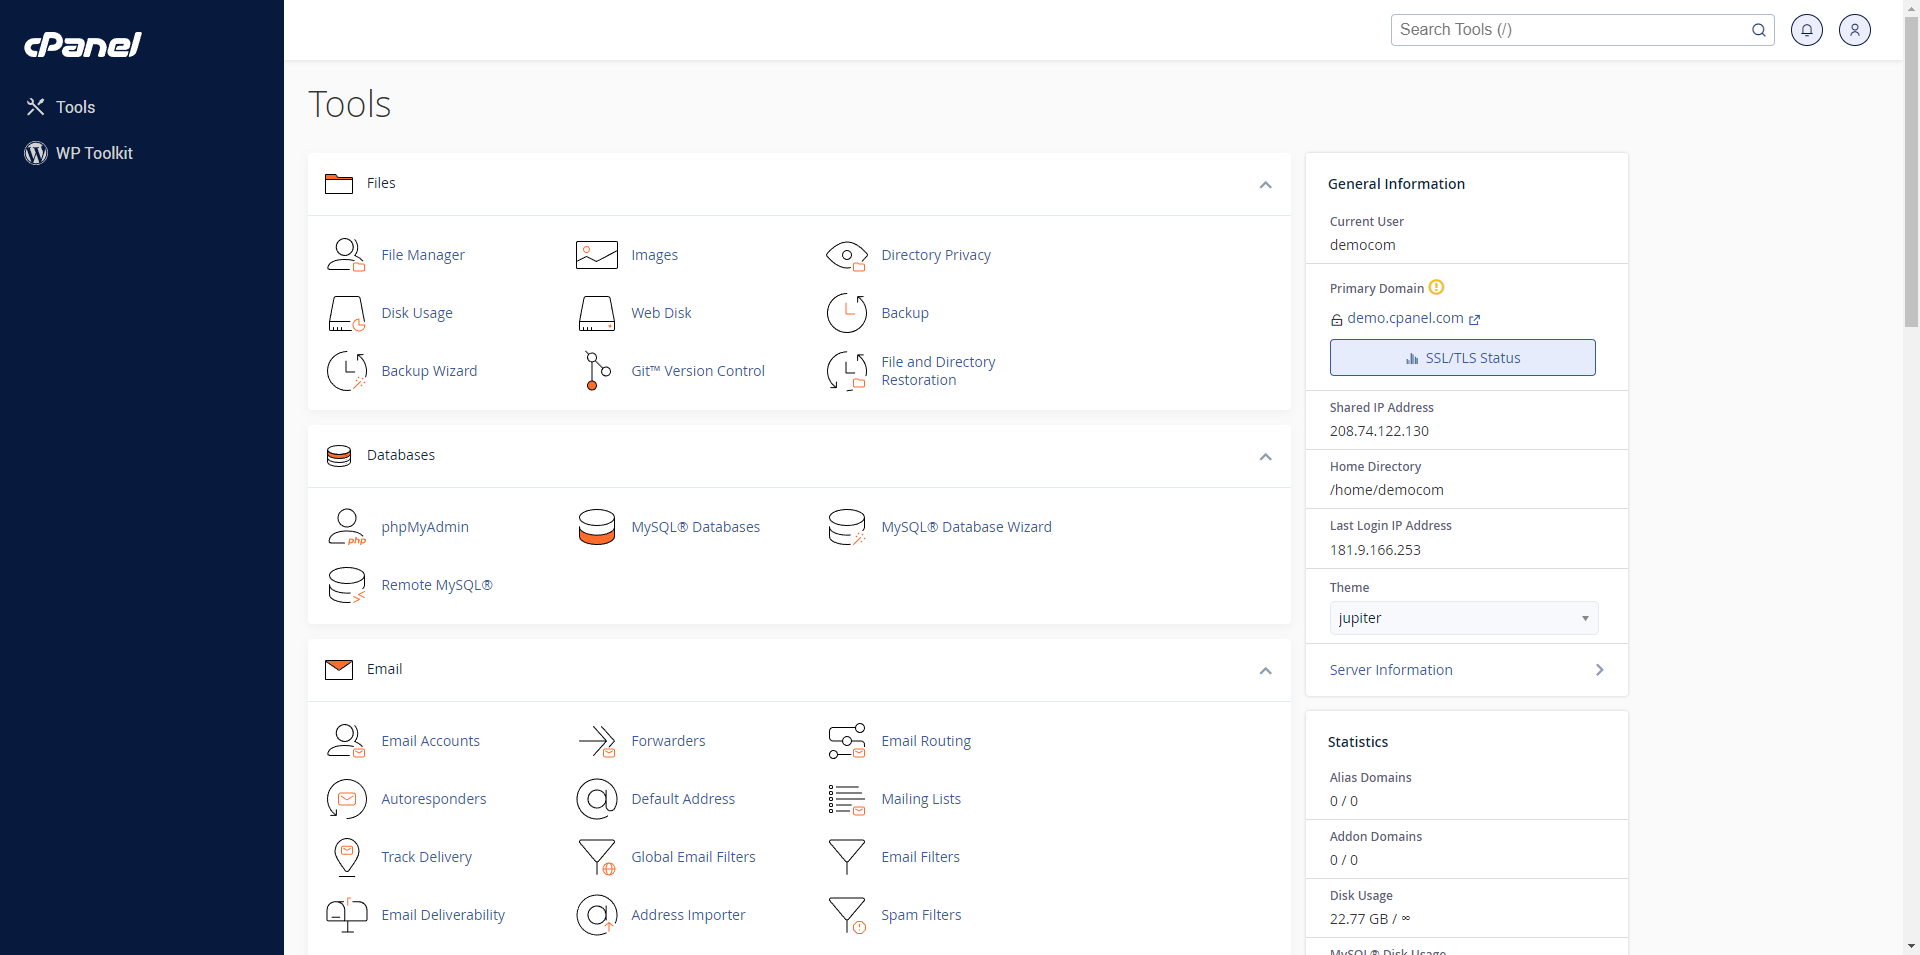Click the Address Importer icon

point(596,915)
